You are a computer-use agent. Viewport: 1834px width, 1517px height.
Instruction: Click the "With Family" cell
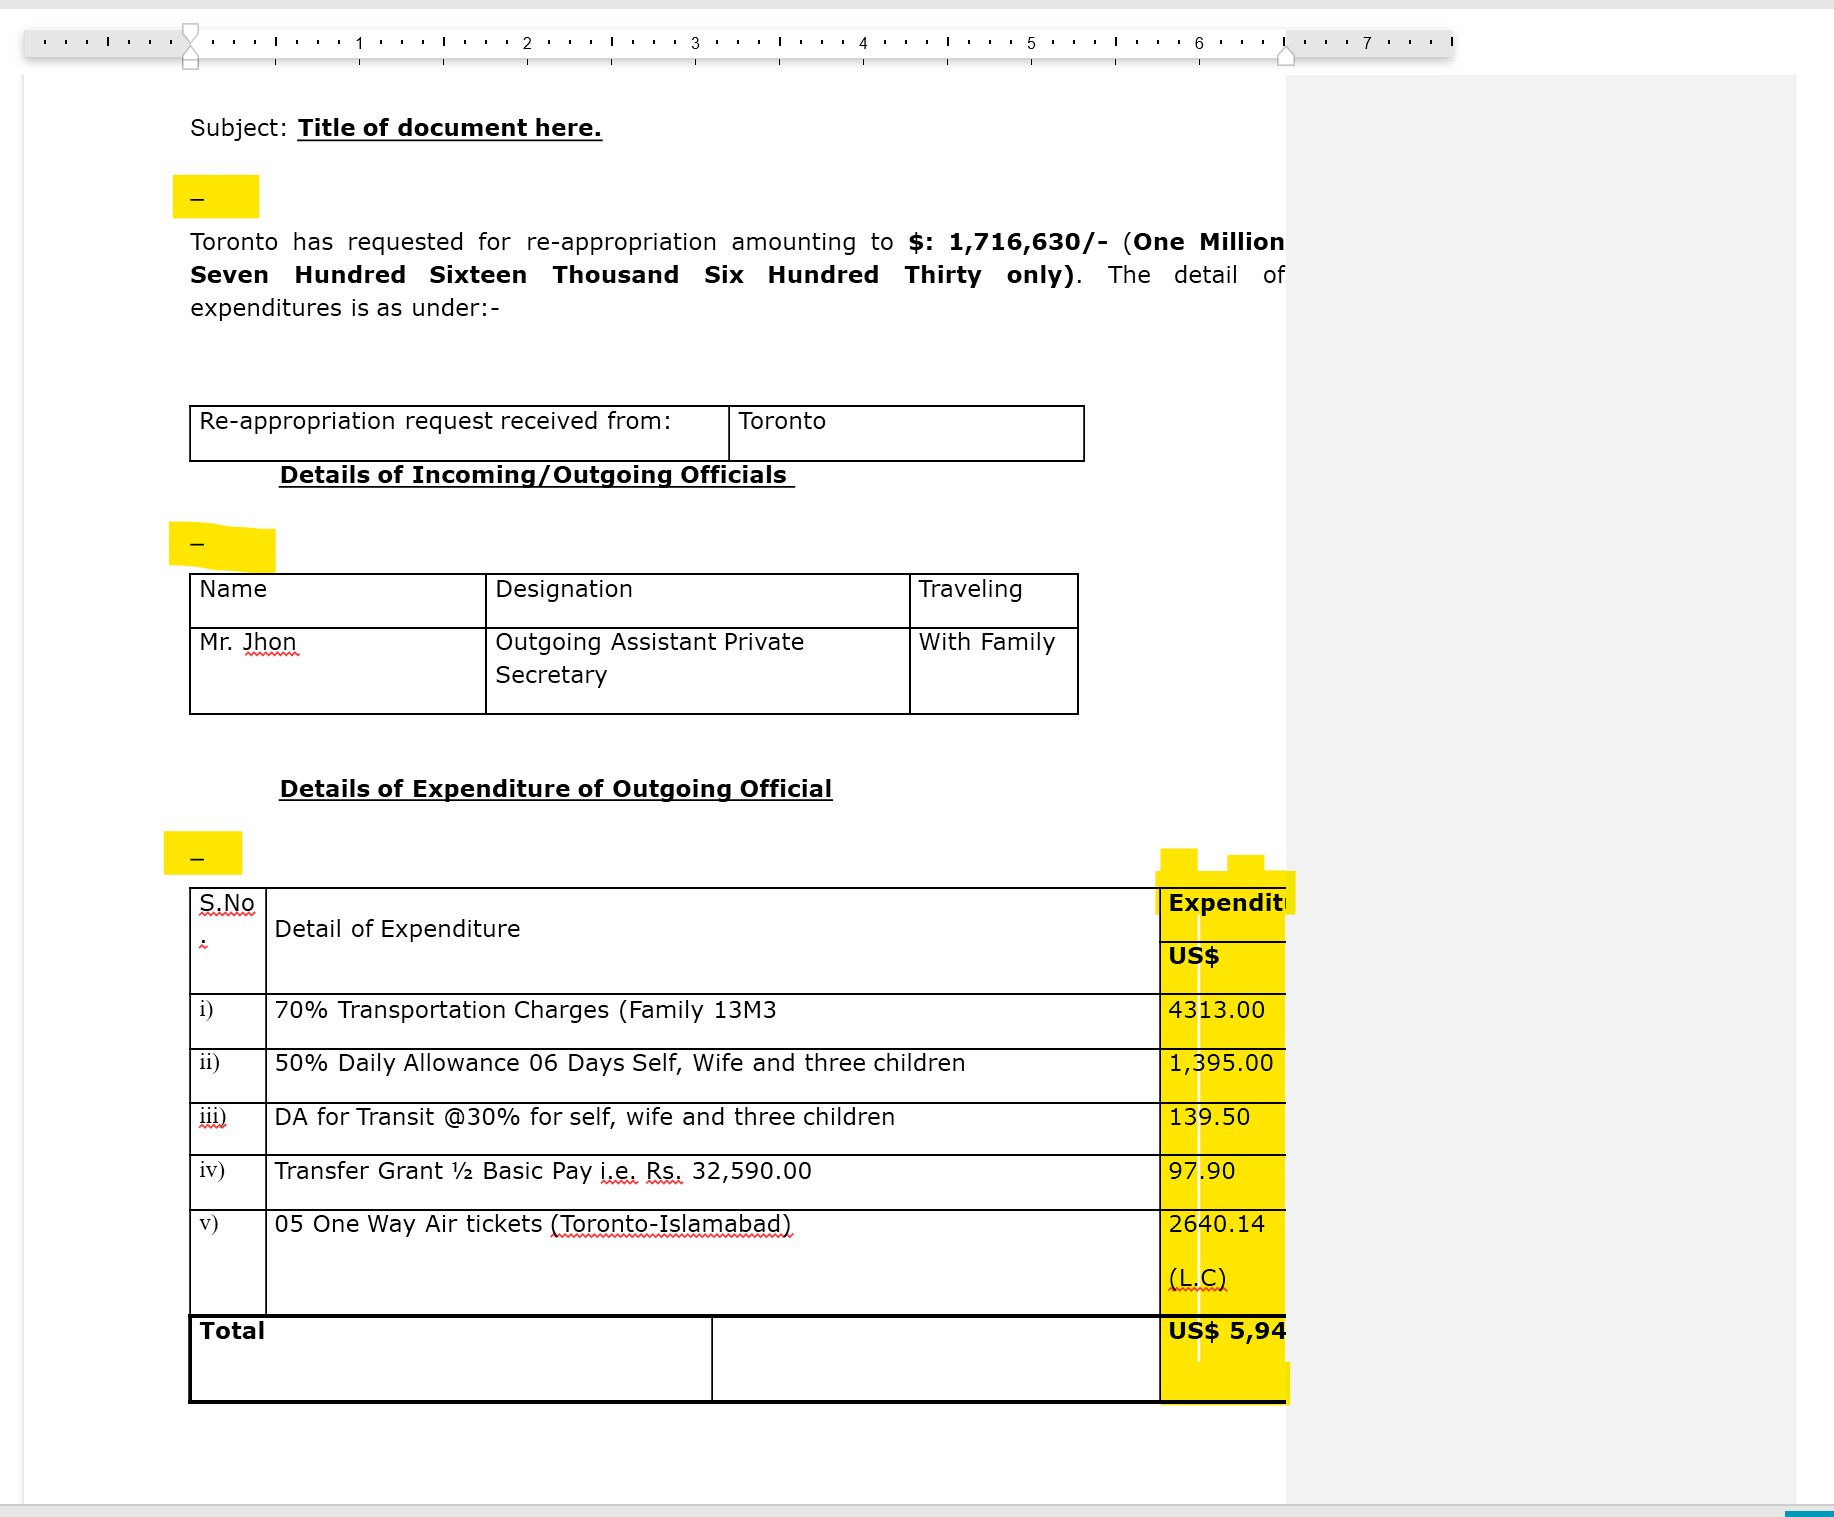pyautogui.click(x=994, y=671)
